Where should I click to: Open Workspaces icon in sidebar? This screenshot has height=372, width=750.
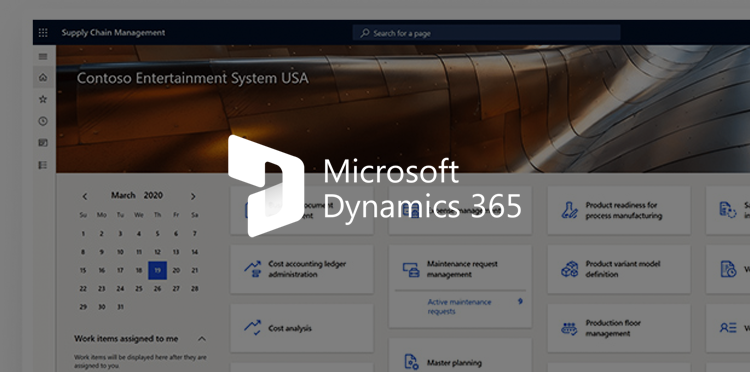(x=43, y=142)
